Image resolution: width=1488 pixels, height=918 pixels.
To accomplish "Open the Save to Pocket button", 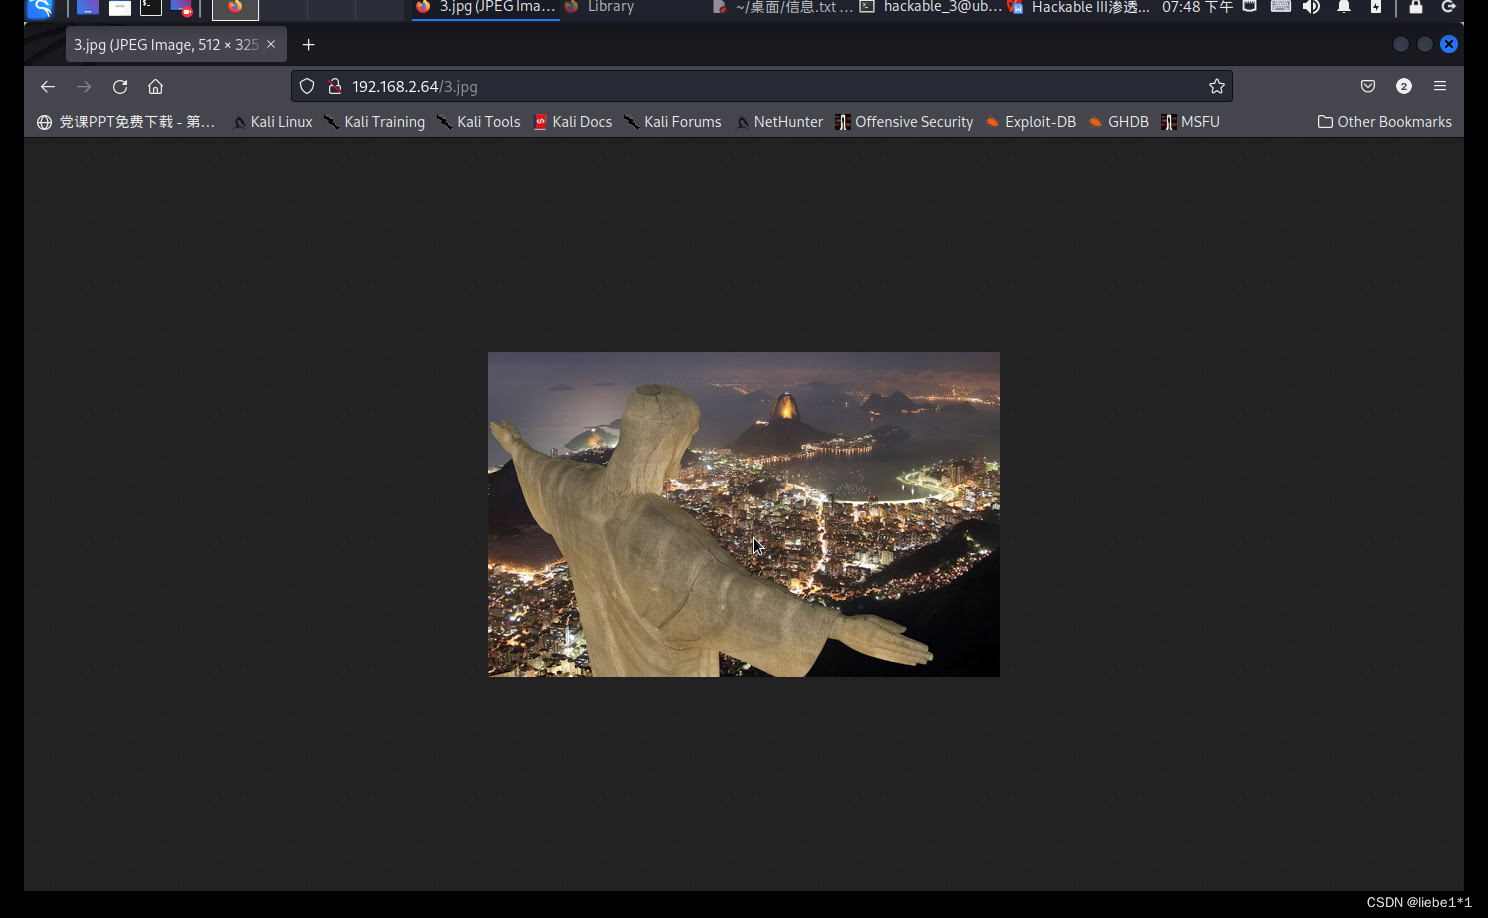I will (x=1368, y=87).
